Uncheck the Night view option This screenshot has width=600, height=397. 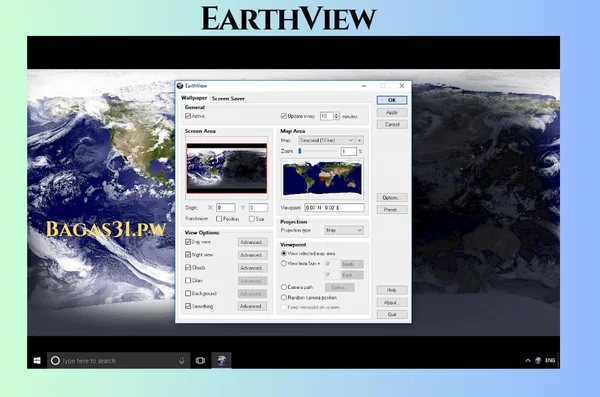click(188, 255)
